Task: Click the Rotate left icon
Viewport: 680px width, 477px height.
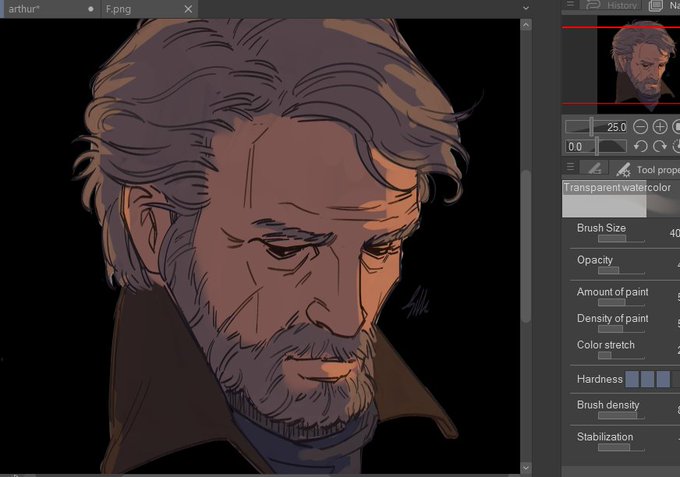Action: tap(641, 146)
